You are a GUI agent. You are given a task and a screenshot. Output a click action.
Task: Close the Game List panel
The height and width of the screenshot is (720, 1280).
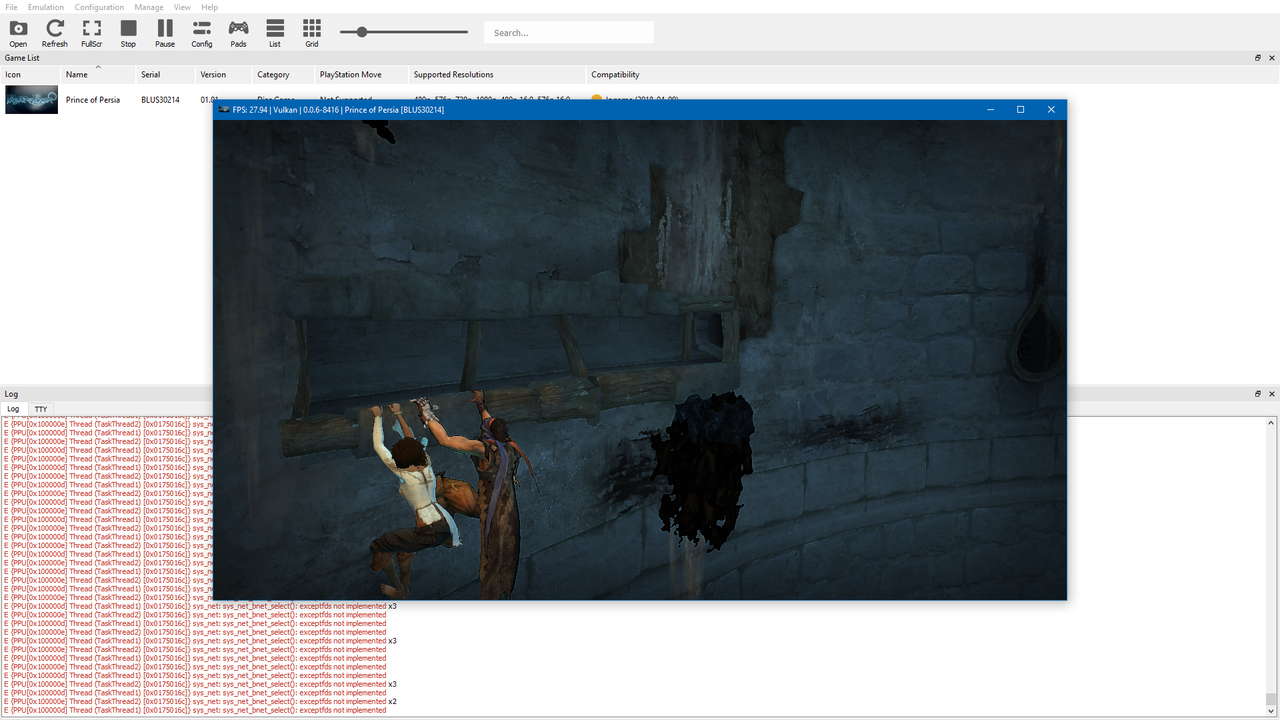click(x=1272, y=58)
